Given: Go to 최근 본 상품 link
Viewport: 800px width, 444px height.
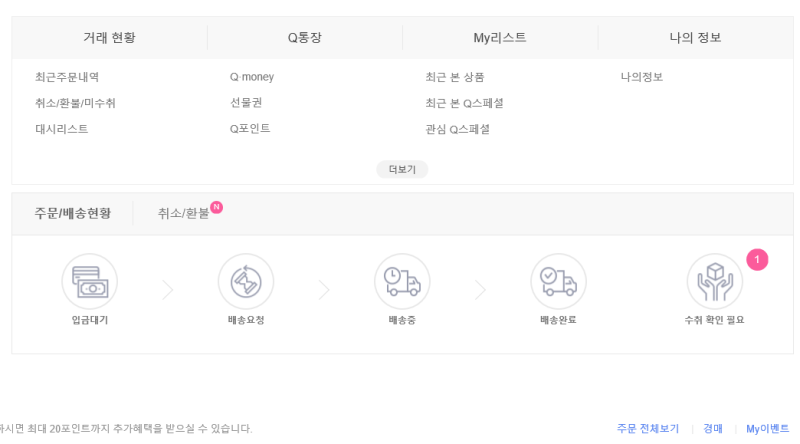Looking at the screenshot, I should (x=455, y=77).
